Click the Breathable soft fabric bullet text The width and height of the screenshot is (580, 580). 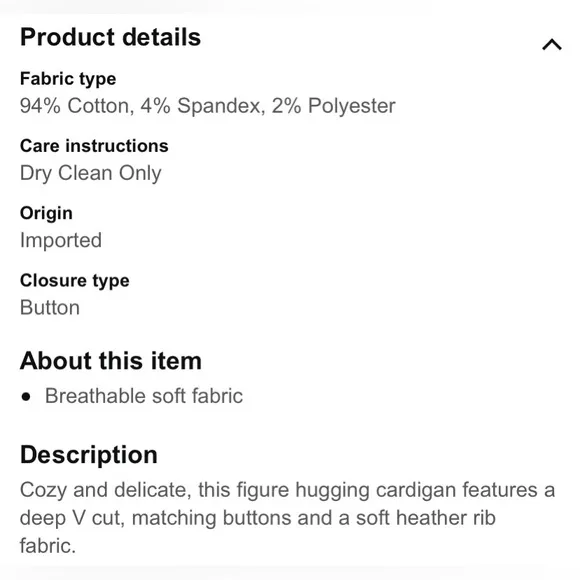tap(144, 396)
